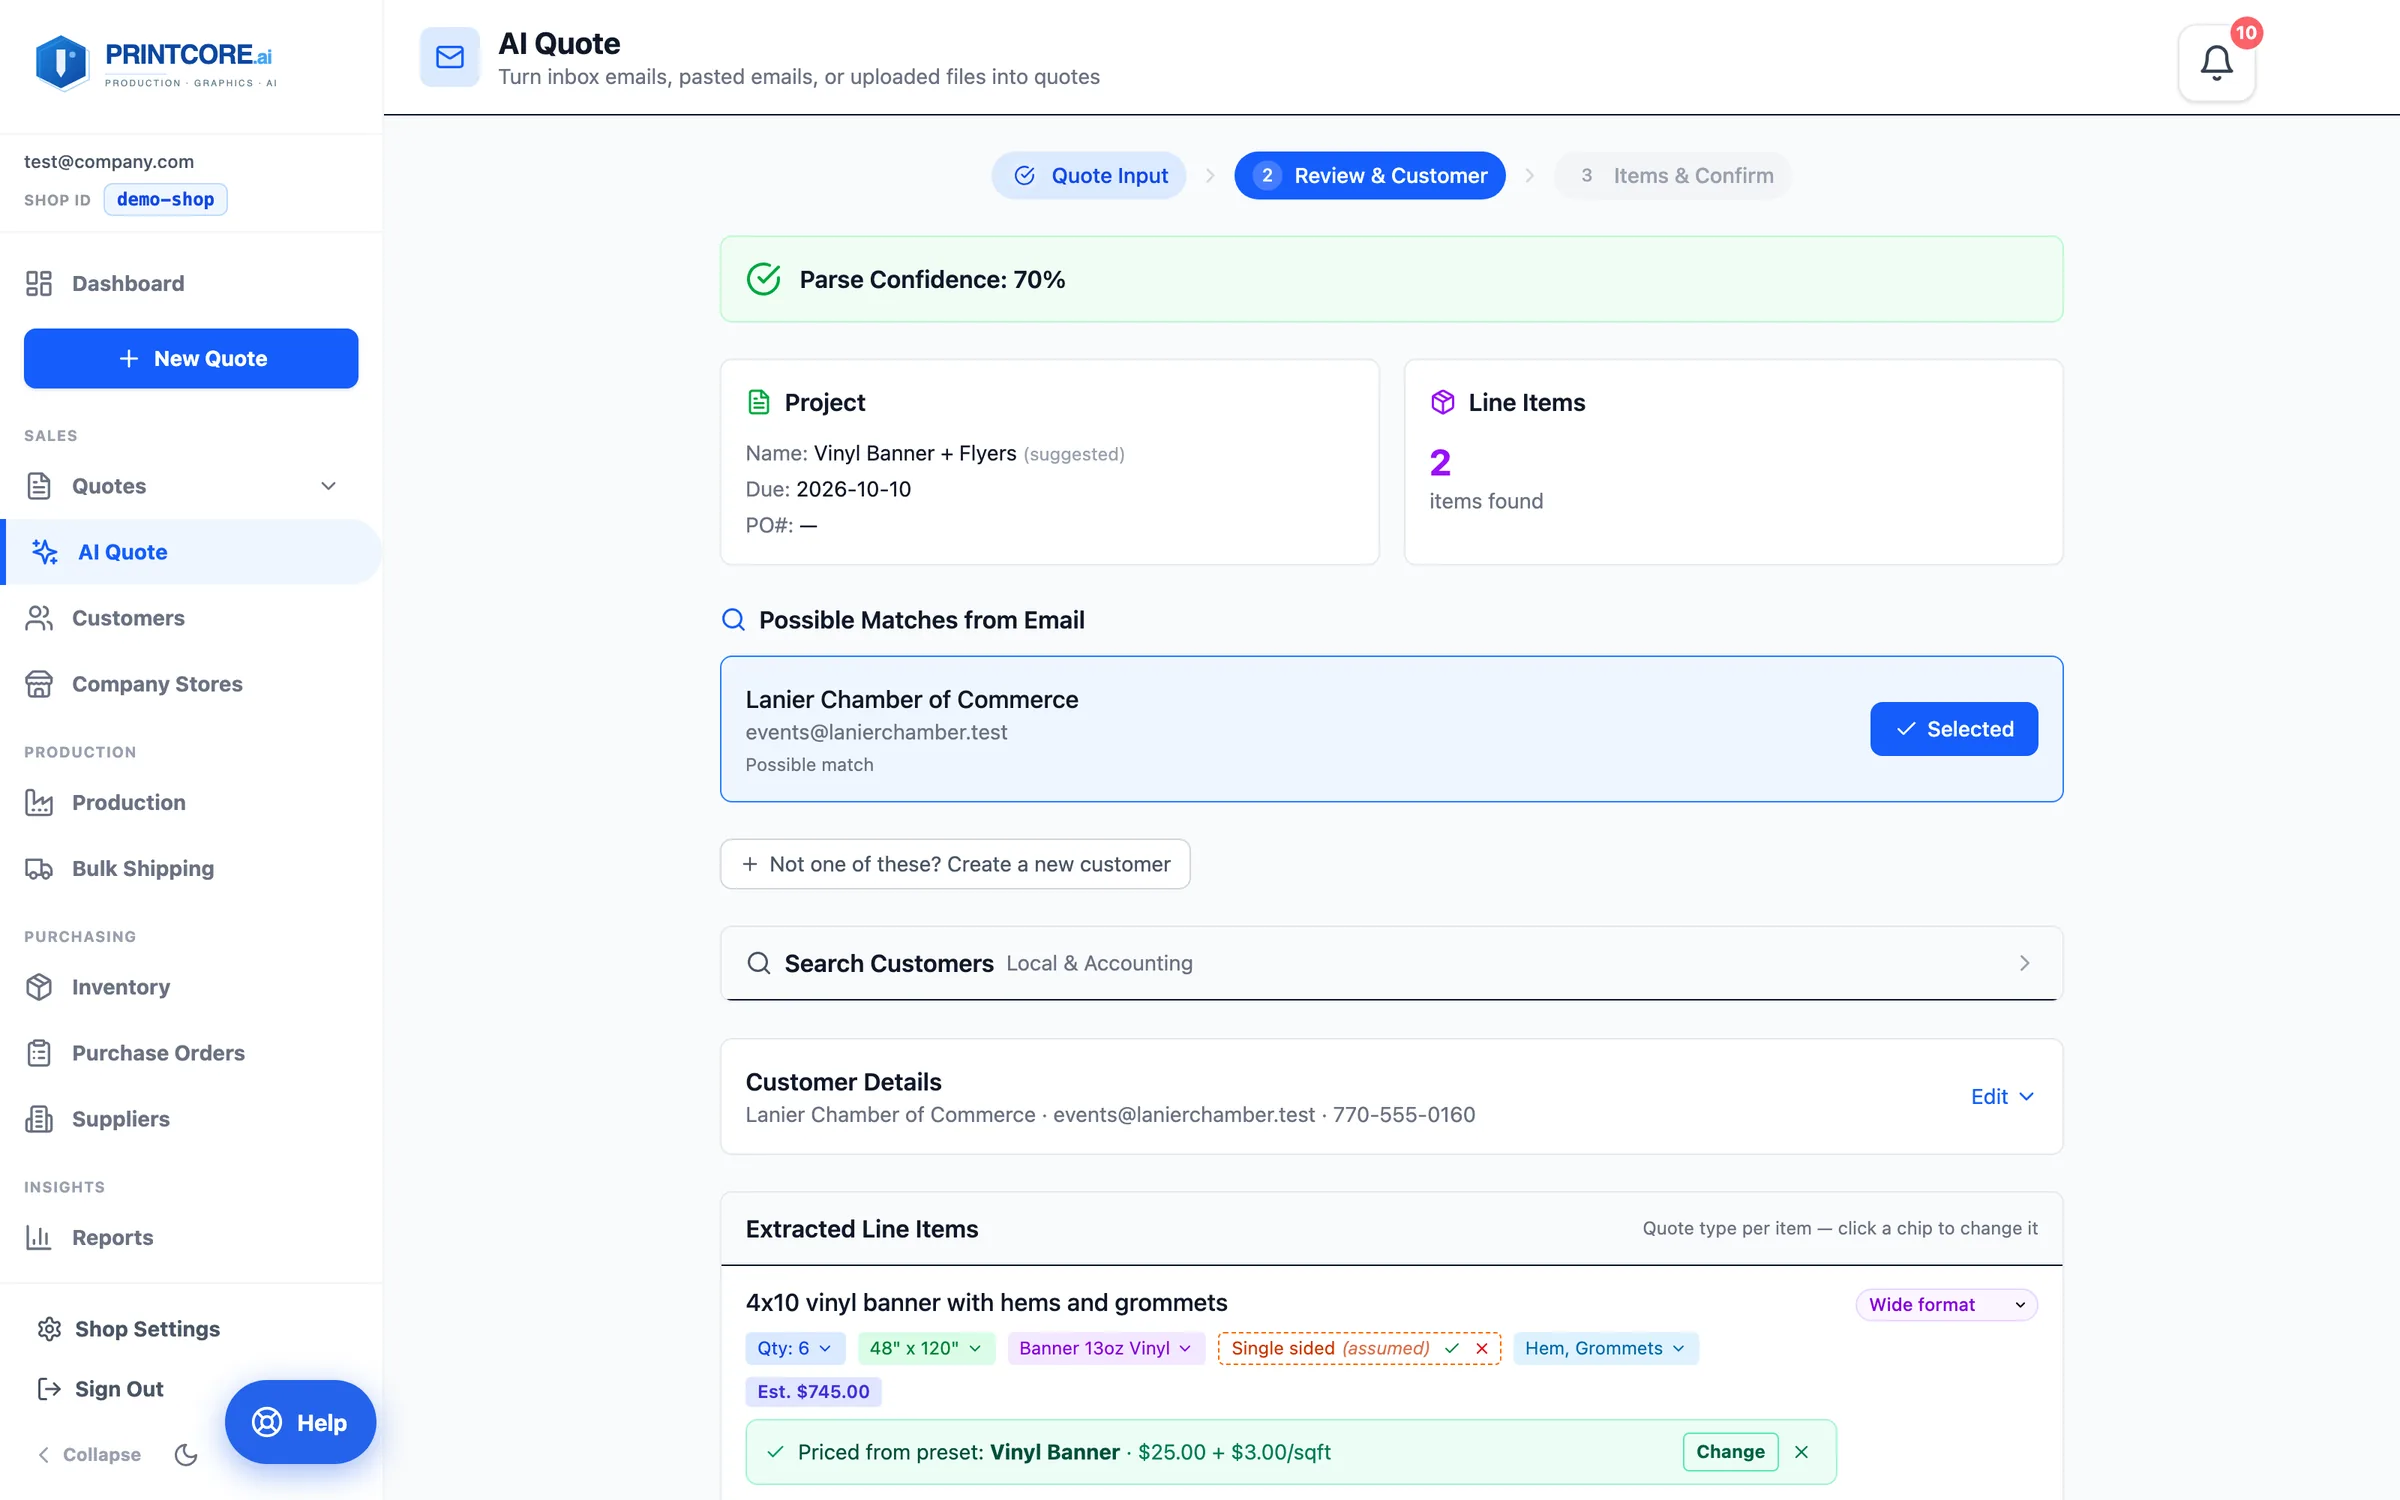2400x1500 pixels.
Task: Click the PrintCore.ai logo
Action: [x=155, y=63]
